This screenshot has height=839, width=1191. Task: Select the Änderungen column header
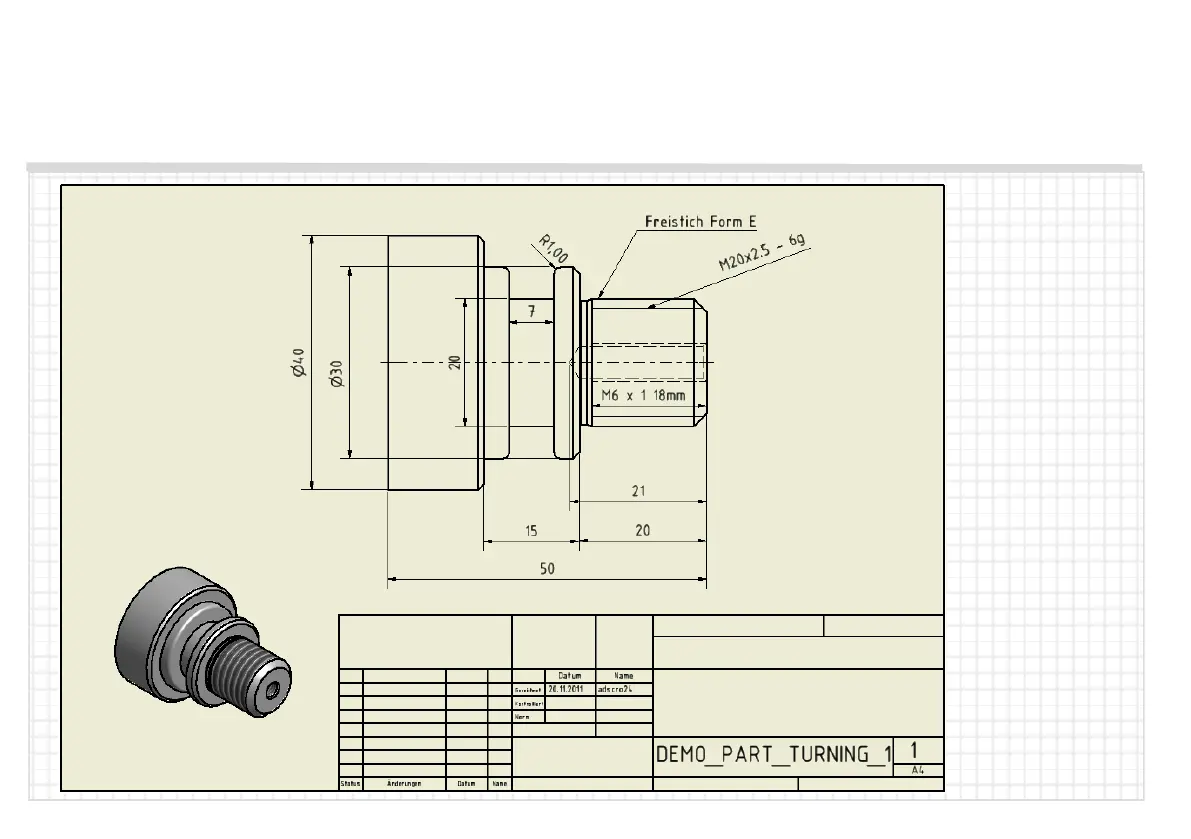click(x=404, y=784)
